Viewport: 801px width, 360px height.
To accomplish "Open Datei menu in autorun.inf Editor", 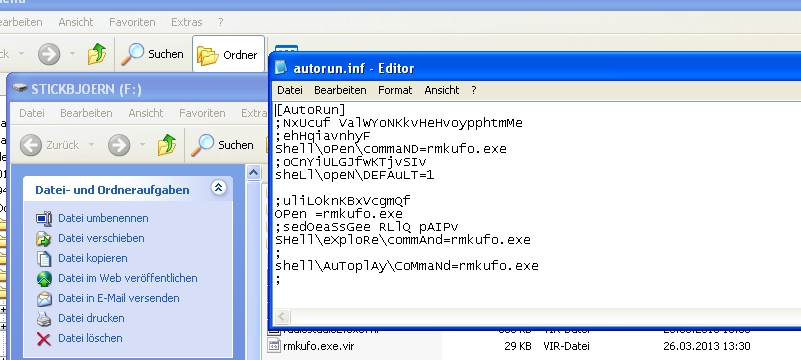I will pos(290,90).
